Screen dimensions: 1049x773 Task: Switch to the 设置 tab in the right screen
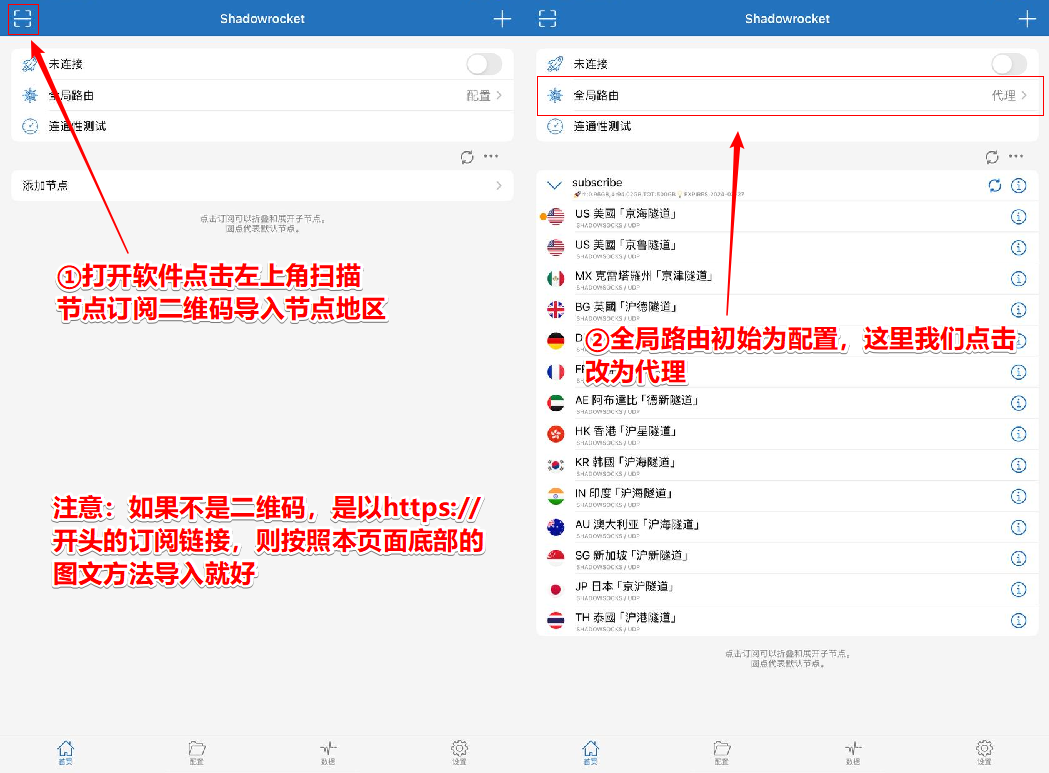pyautogui.click(x=984, y=751)
